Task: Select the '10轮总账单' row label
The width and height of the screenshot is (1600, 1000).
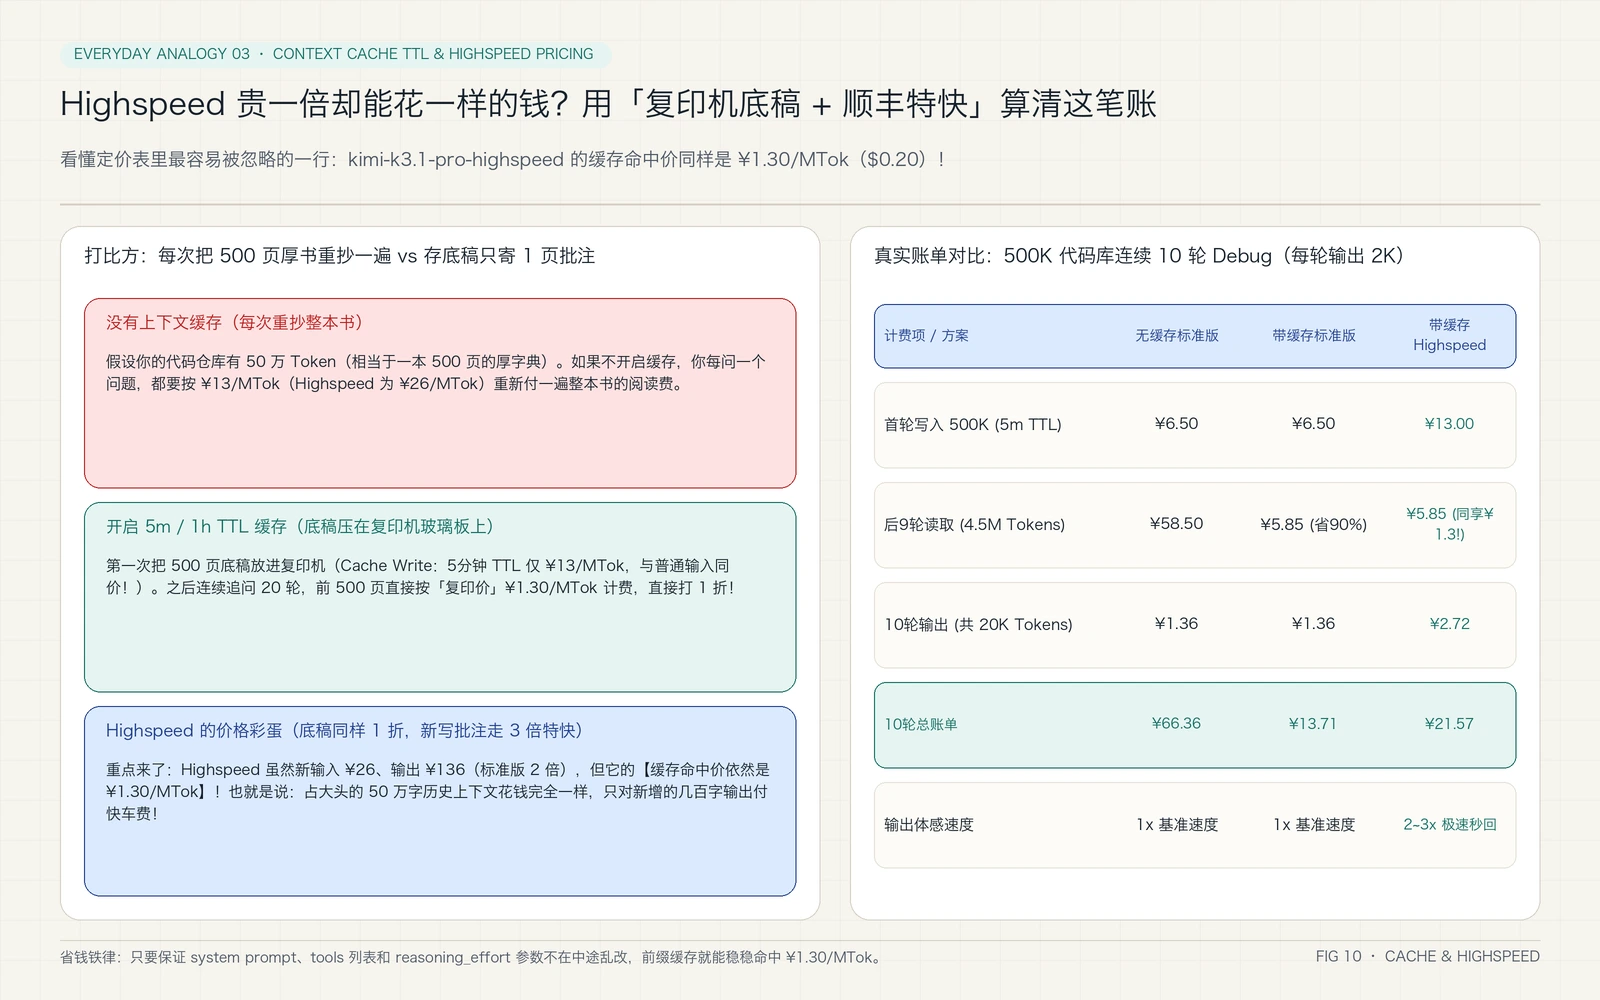Action: pyautogui.click(x=920, y=725)
